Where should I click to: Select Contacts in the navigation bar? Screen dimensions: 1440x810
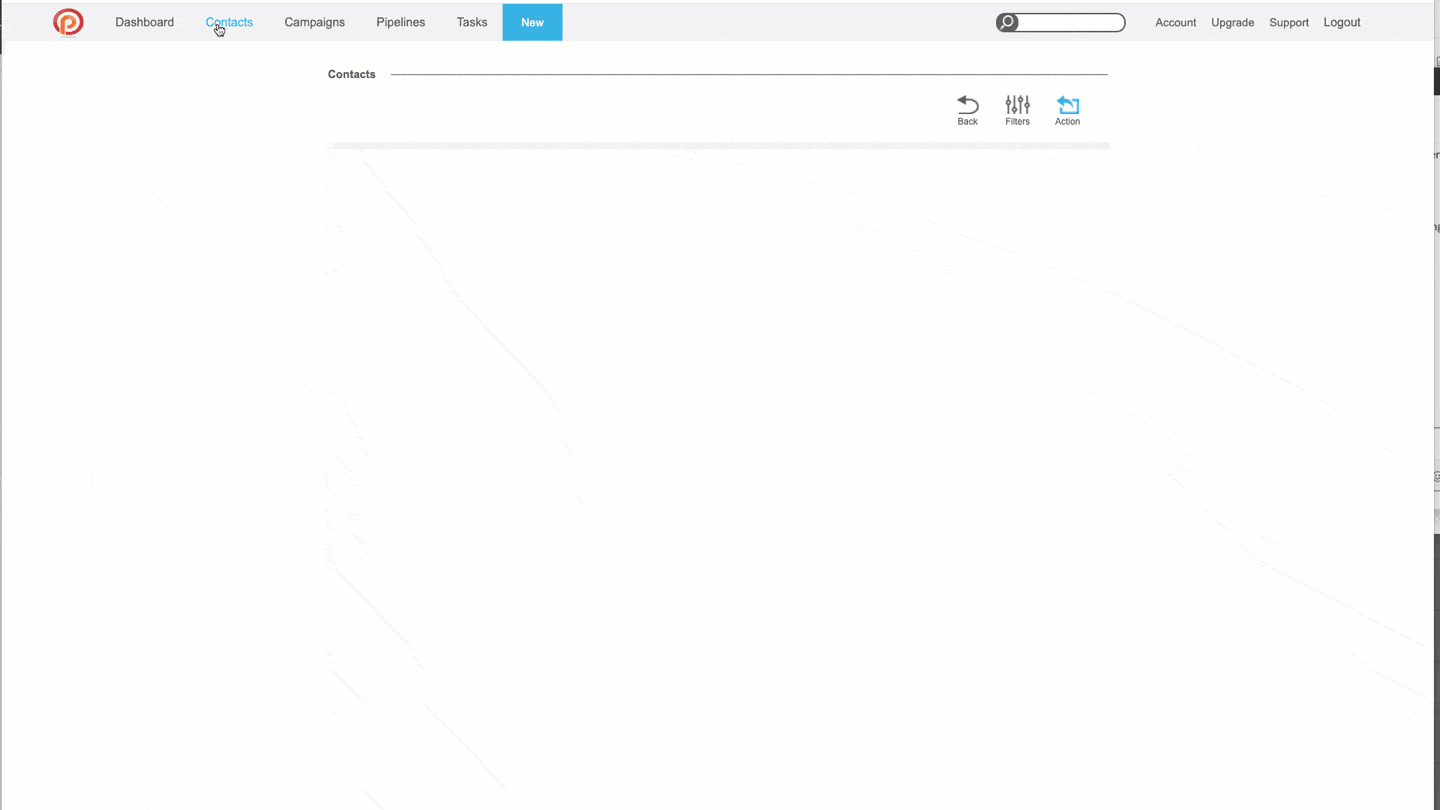coord(229,22)
